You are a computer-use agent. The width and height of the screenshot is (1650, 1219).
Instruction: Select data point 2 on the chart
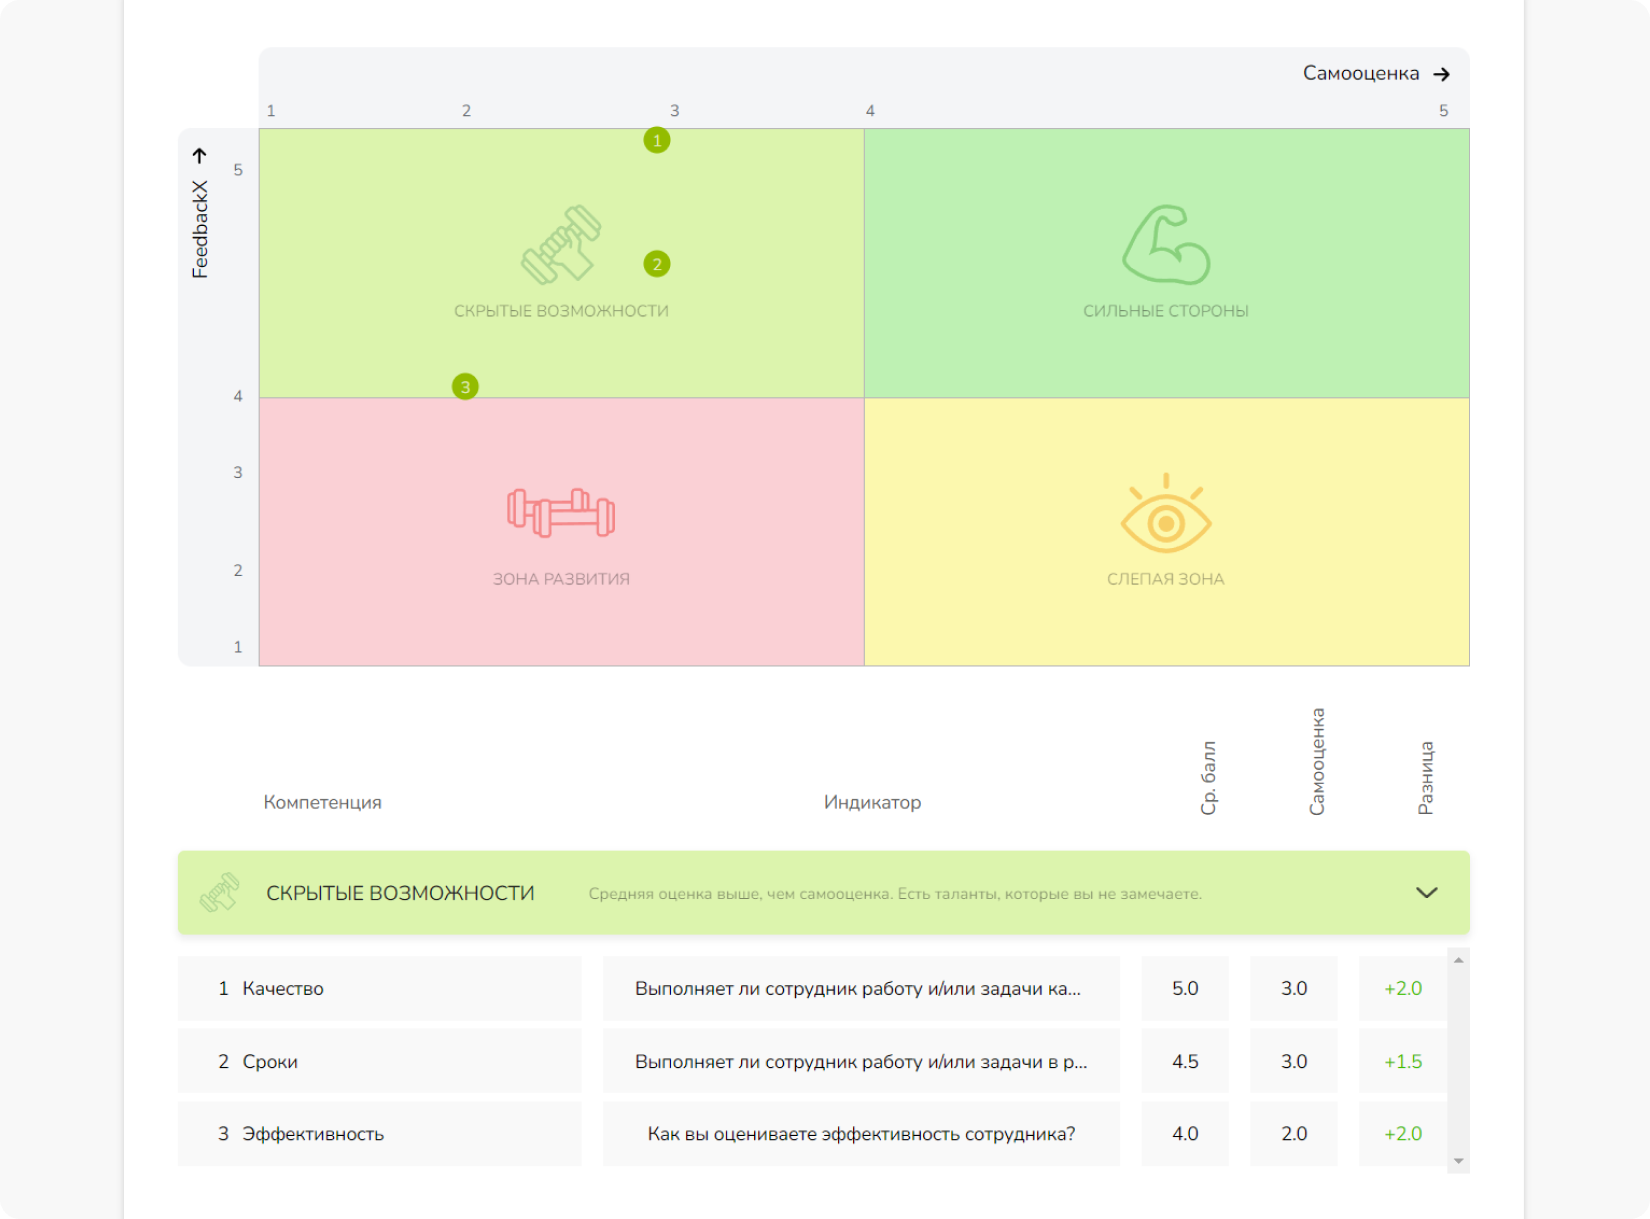pyautogui.click(x=657, y=264)
